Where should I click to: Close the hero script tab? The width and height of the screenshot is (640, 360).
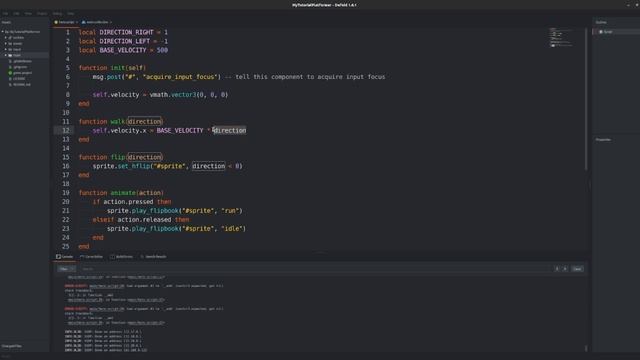click(77, 22)
